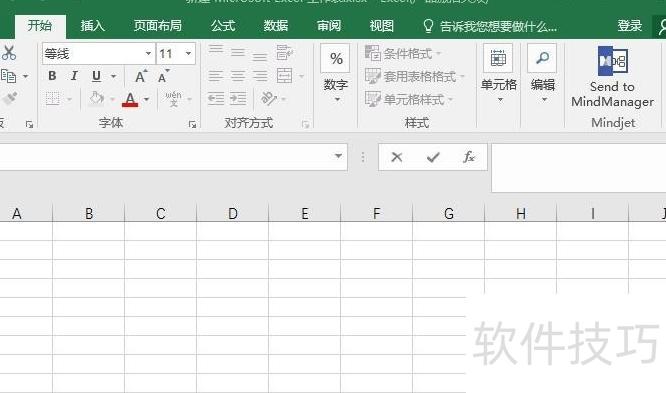Switch to the 公式 tab

point(223,26)
